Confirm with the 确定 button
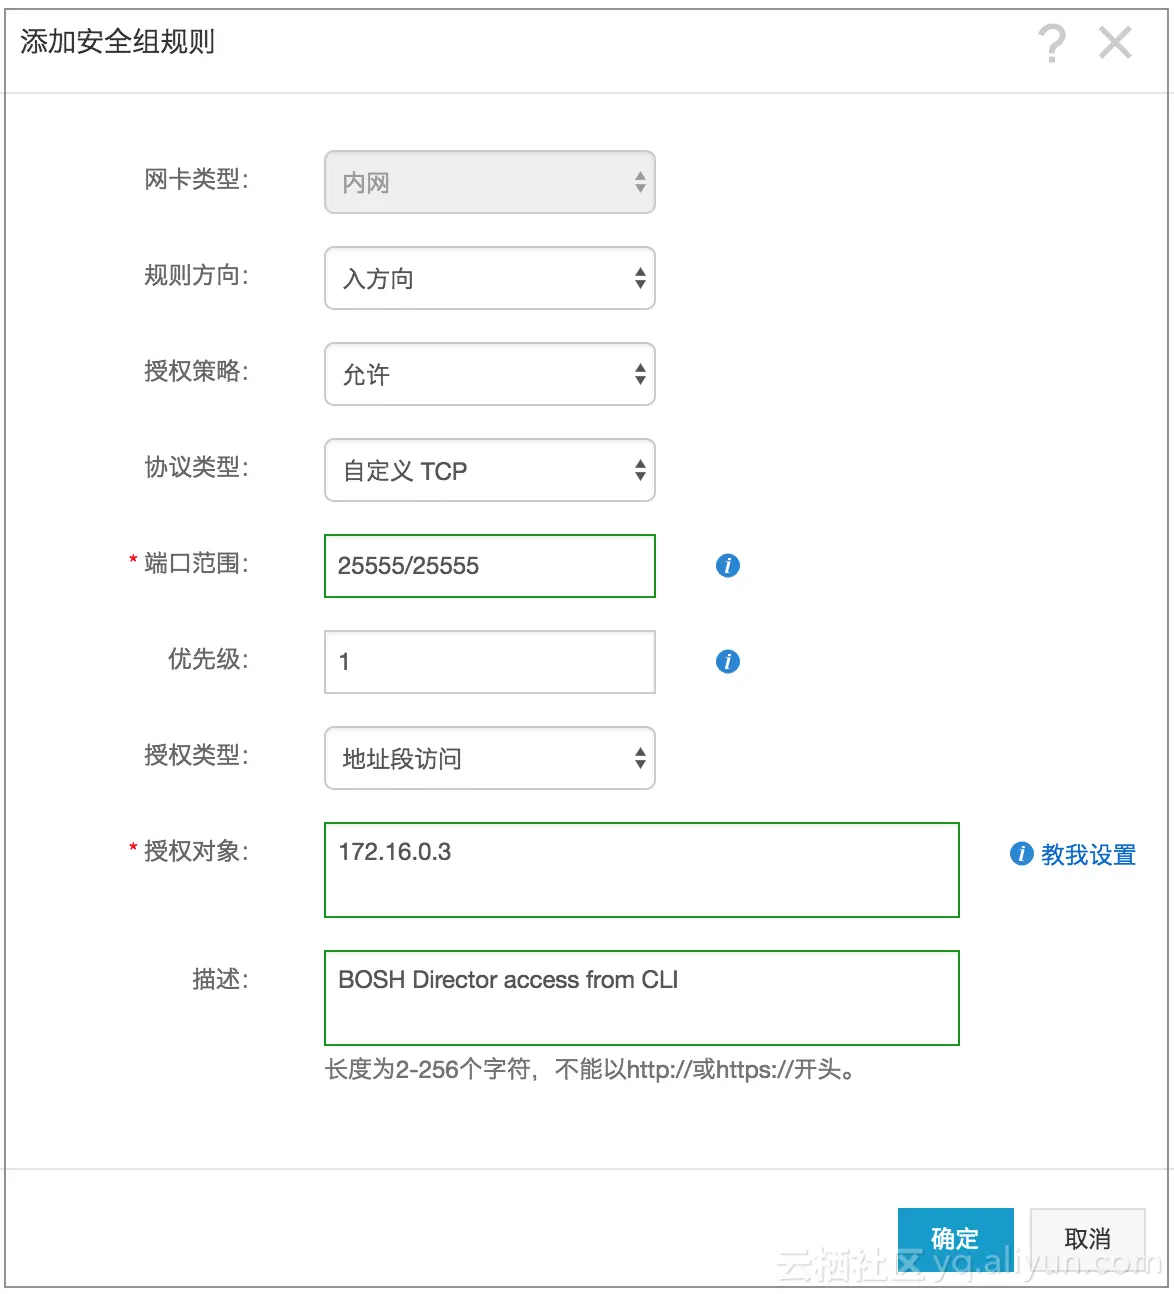The height and width of the screenshot is (1294, 1174). [x=956, y=1239]
